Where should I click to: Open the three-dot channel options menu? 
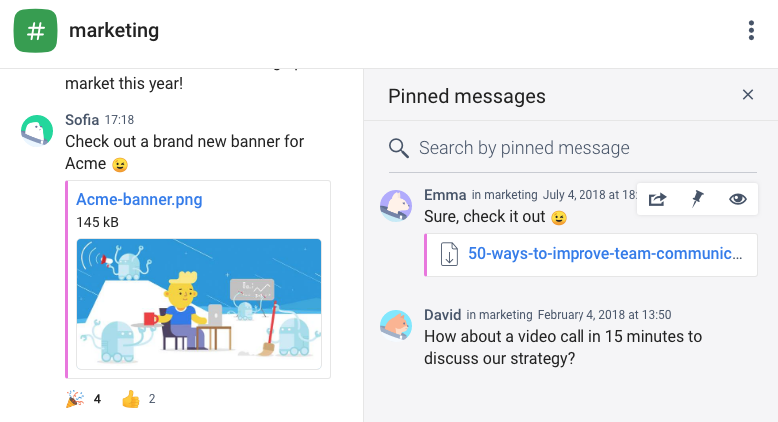tap(751, 31)
